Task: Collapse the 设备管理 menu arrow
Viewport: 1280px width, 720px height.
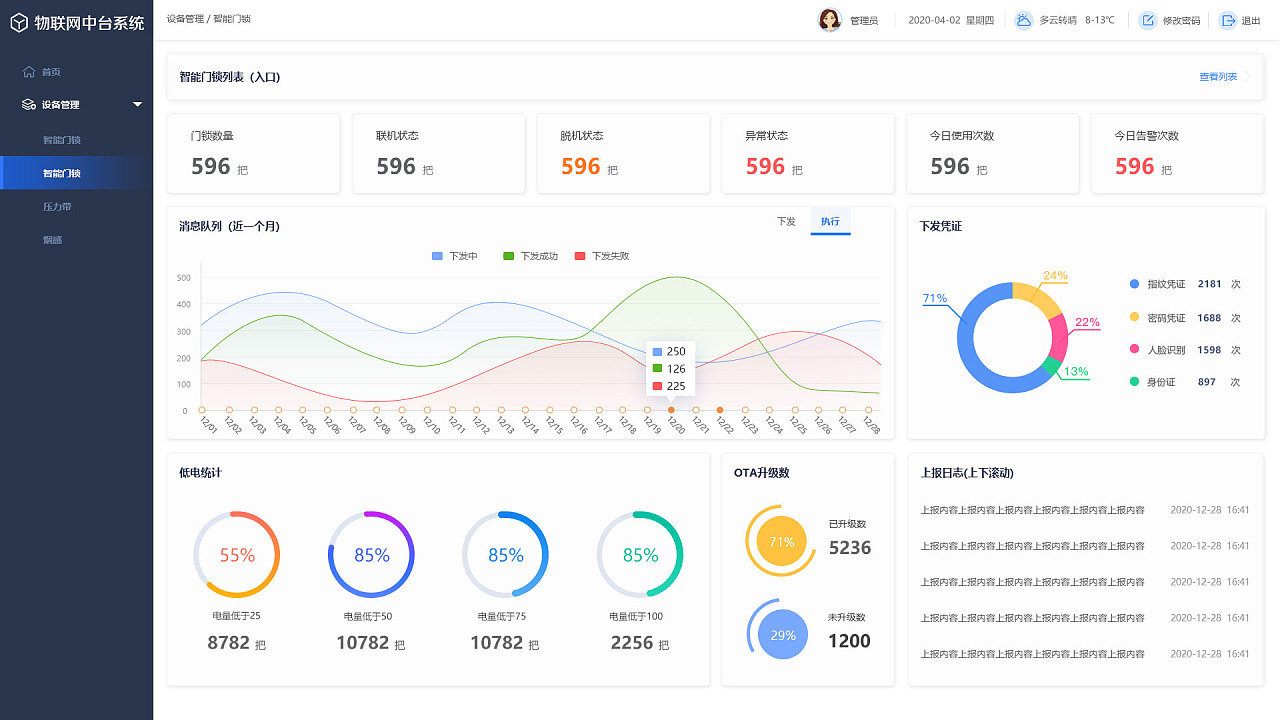Action: pyautogui.click(x=138, y=104)
